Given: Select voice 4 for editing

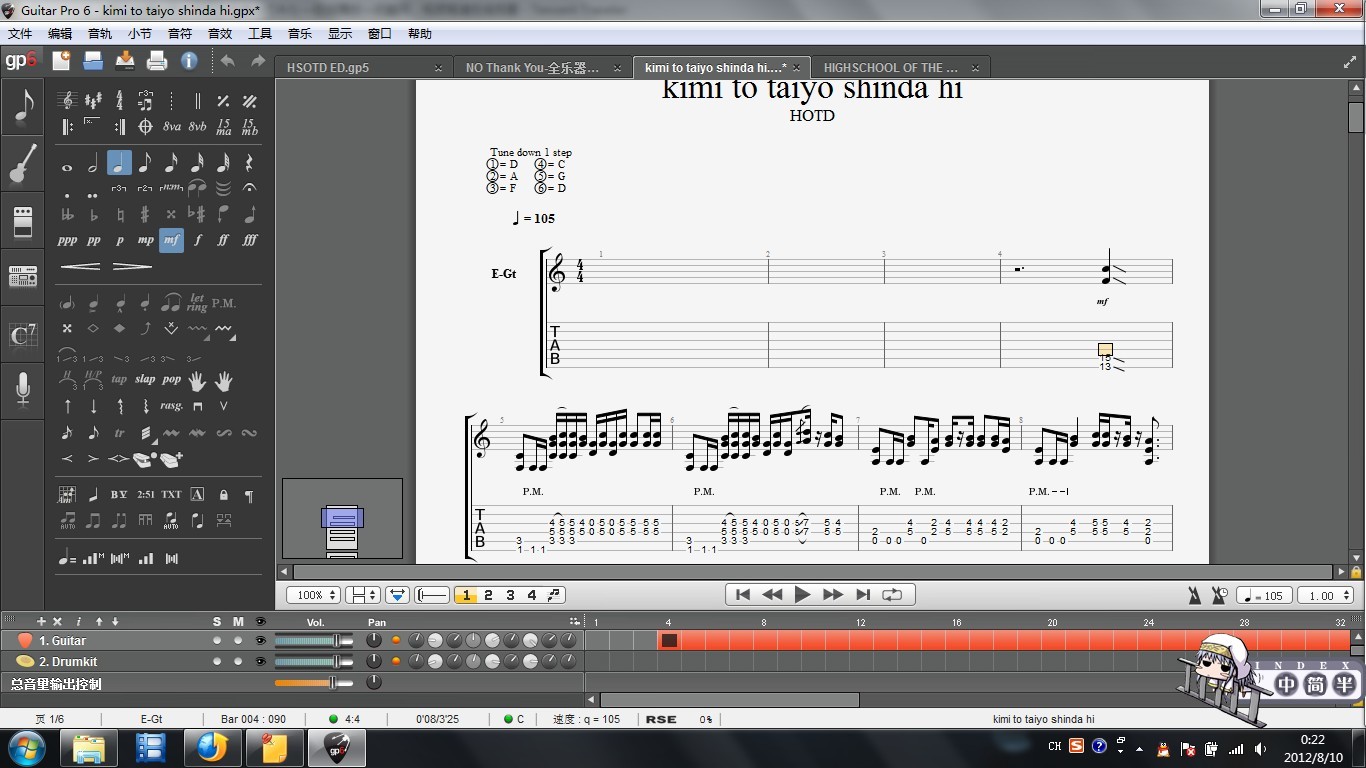Looking at the screenshot, I should [532, 595].
